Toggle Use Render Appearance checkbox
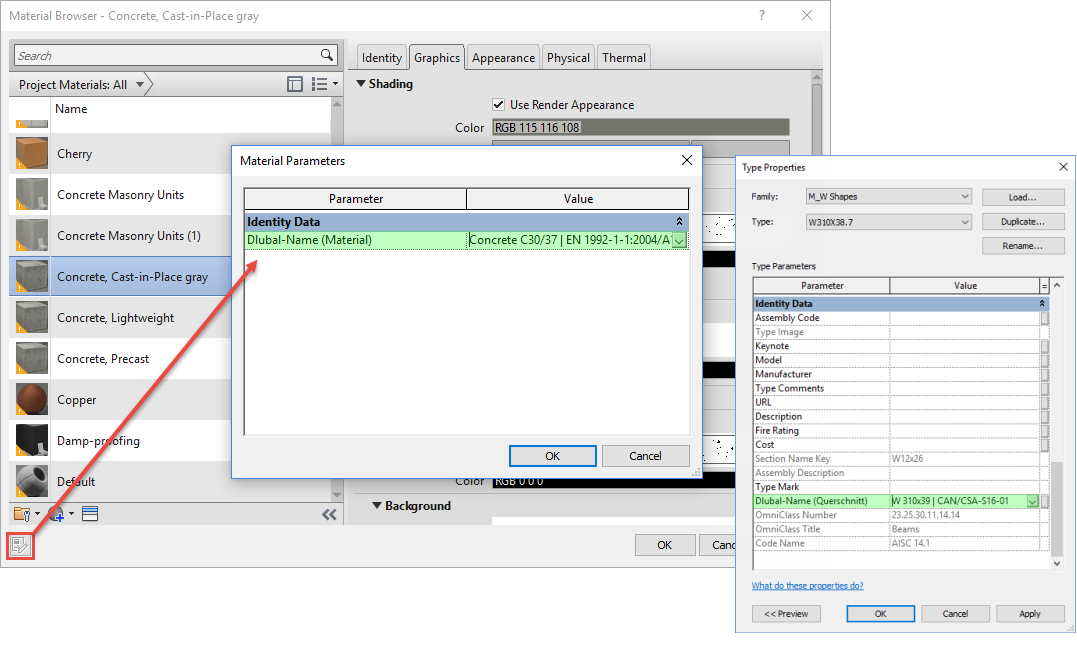Viewport: 1077px width, 655px height. click(499, 104)
